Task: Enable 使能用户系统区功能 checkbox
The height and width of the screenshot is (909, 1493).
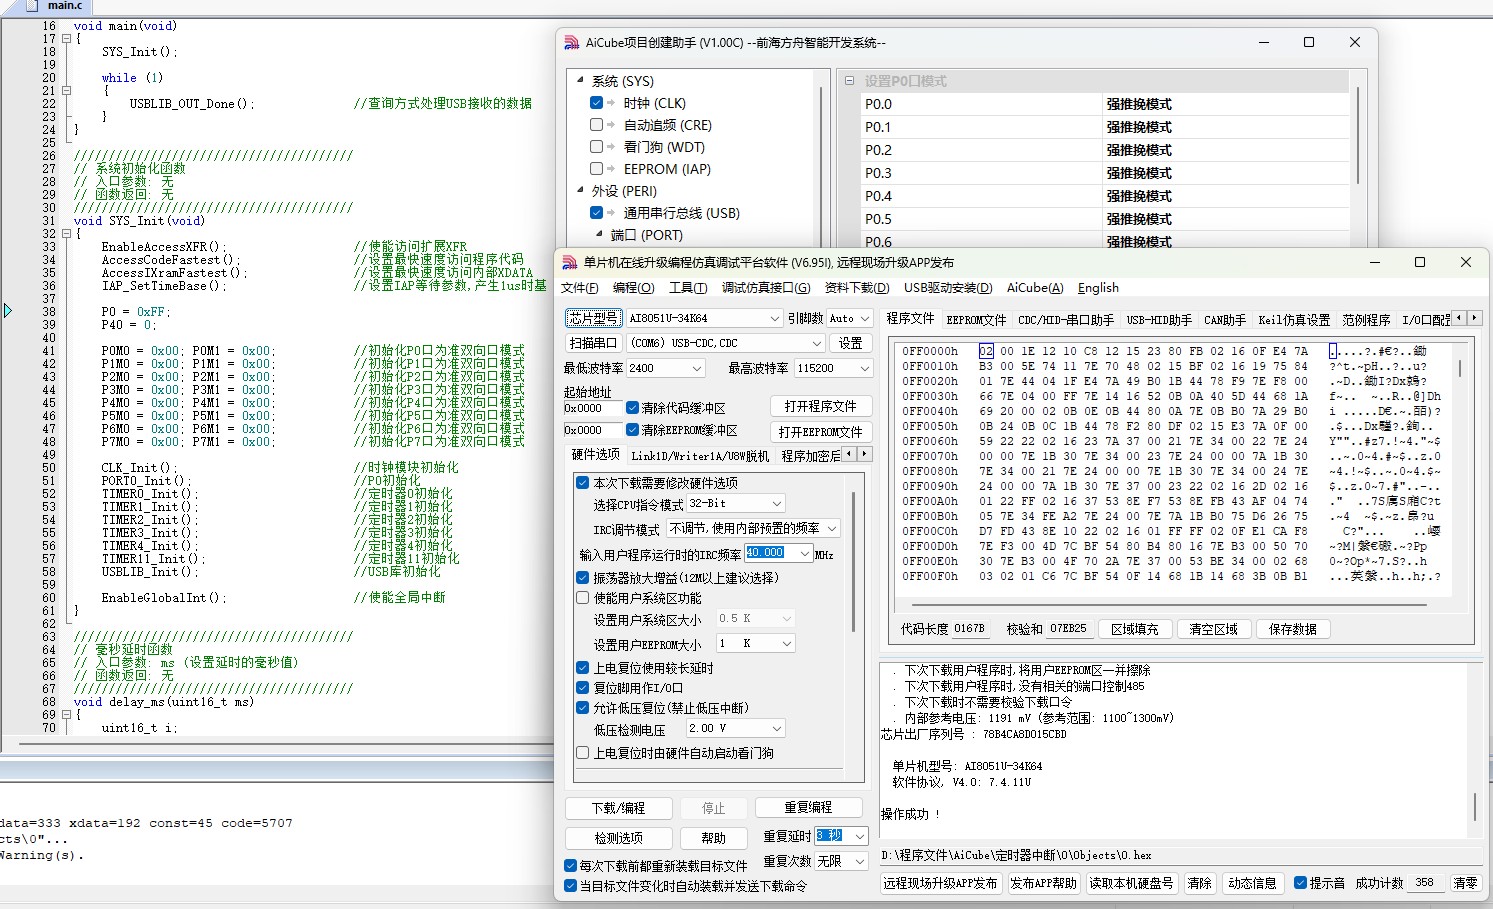Action: point(583,598)
